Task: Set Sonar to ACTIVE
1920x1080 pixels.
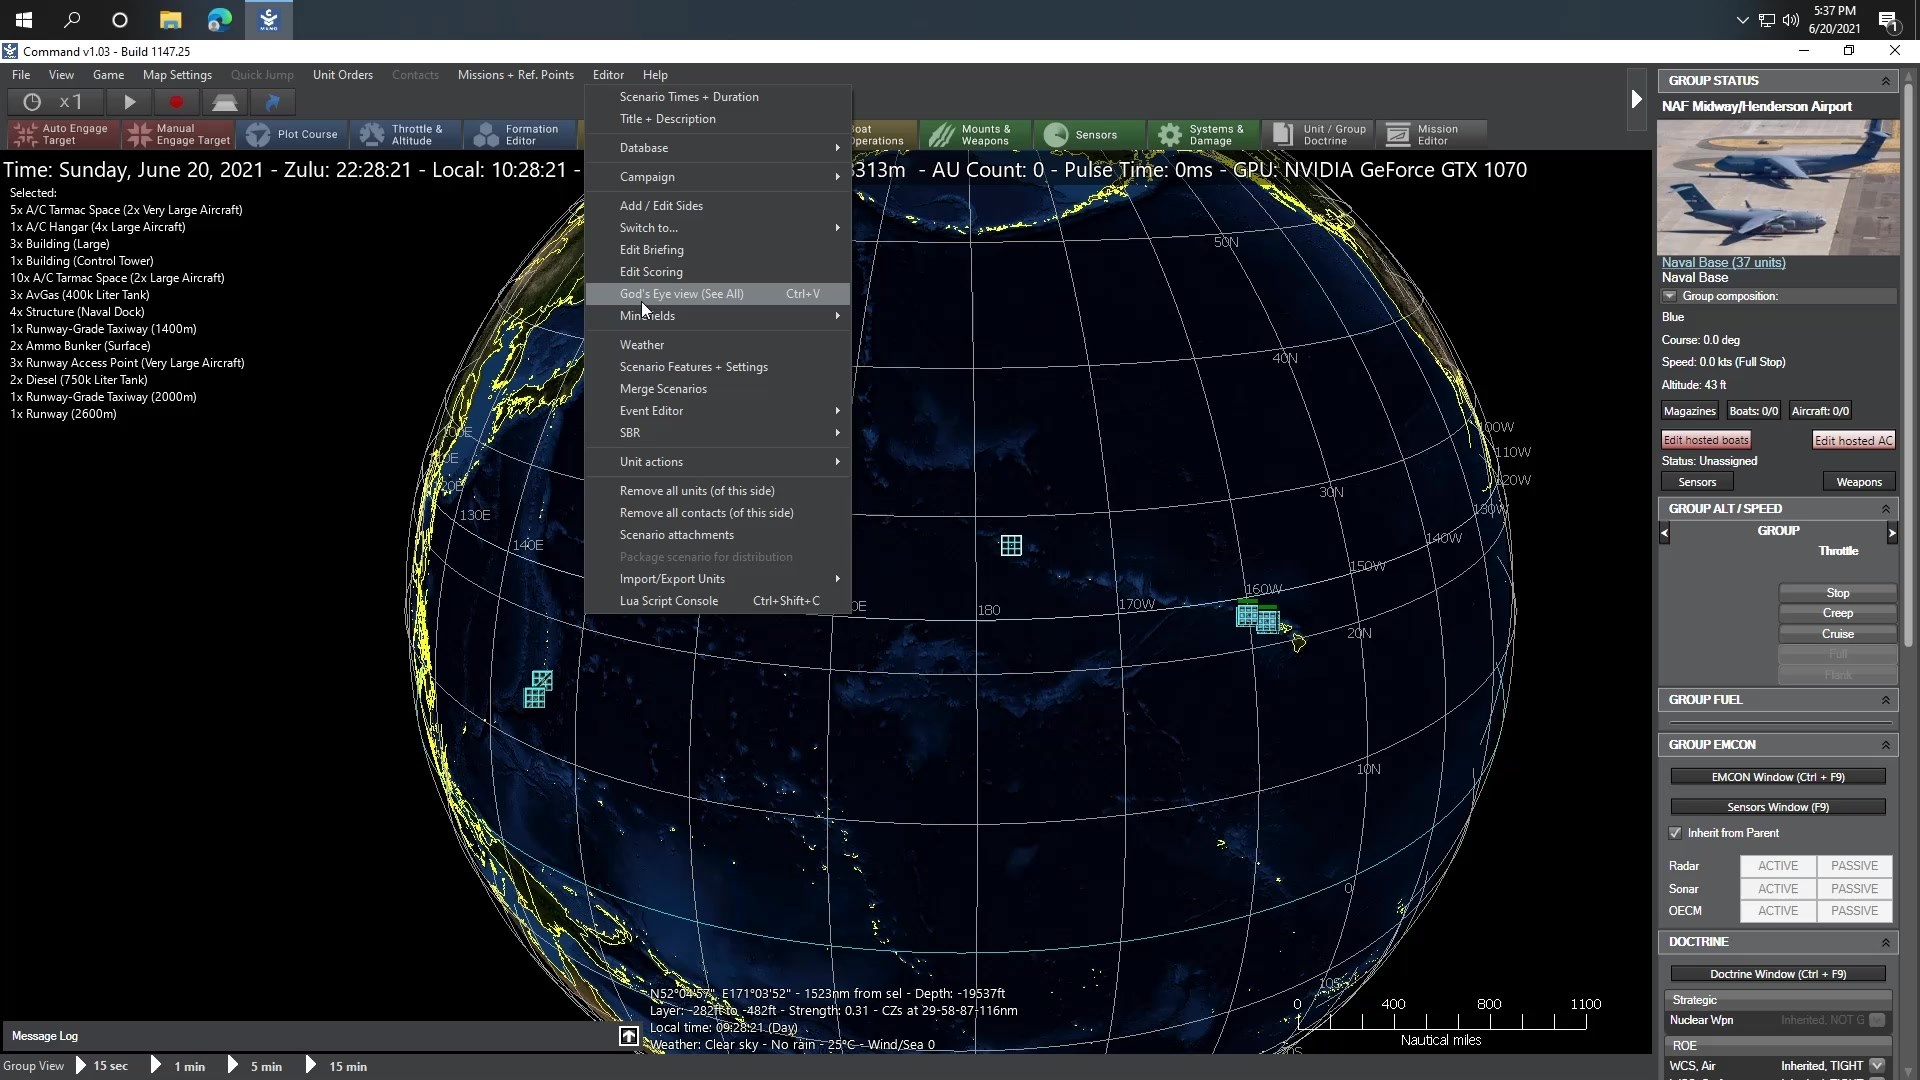Action: 1778,889
